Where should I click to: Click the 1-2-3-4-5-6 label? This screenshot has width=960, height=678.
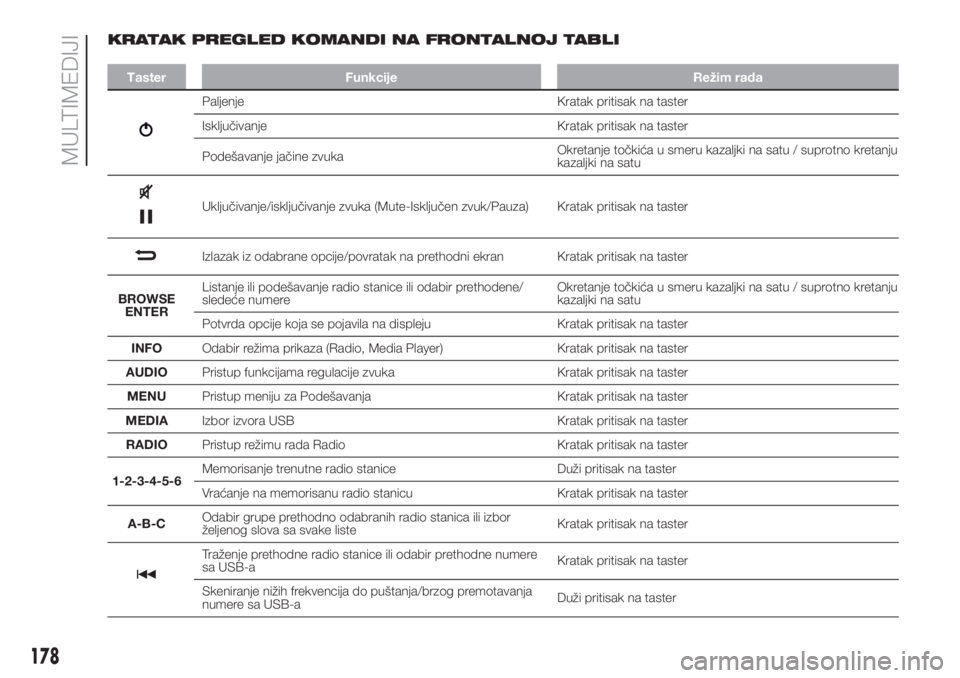click(x=147, y=481)
